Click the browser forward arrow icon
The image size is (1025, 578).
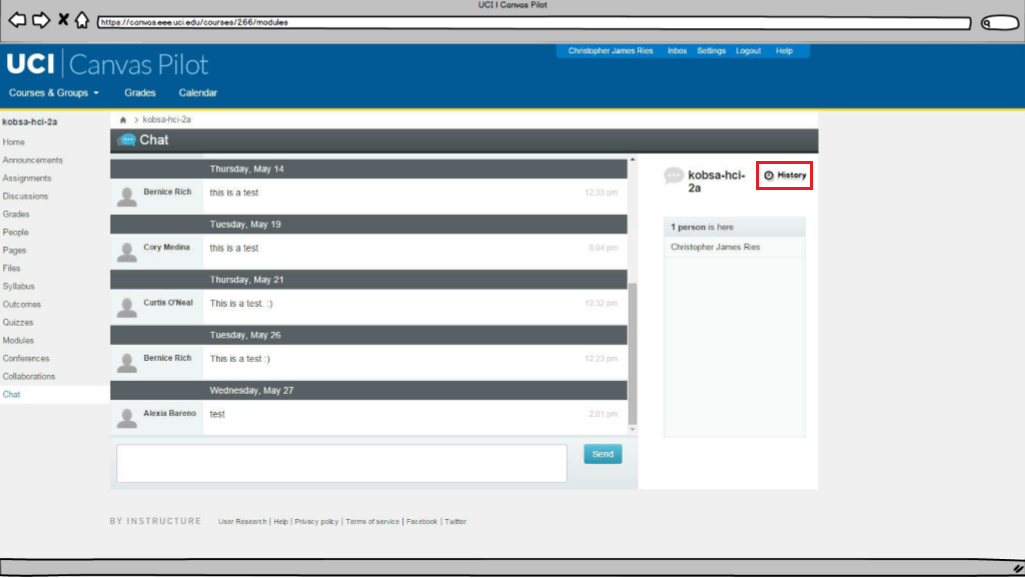click(x=41, y=20)
